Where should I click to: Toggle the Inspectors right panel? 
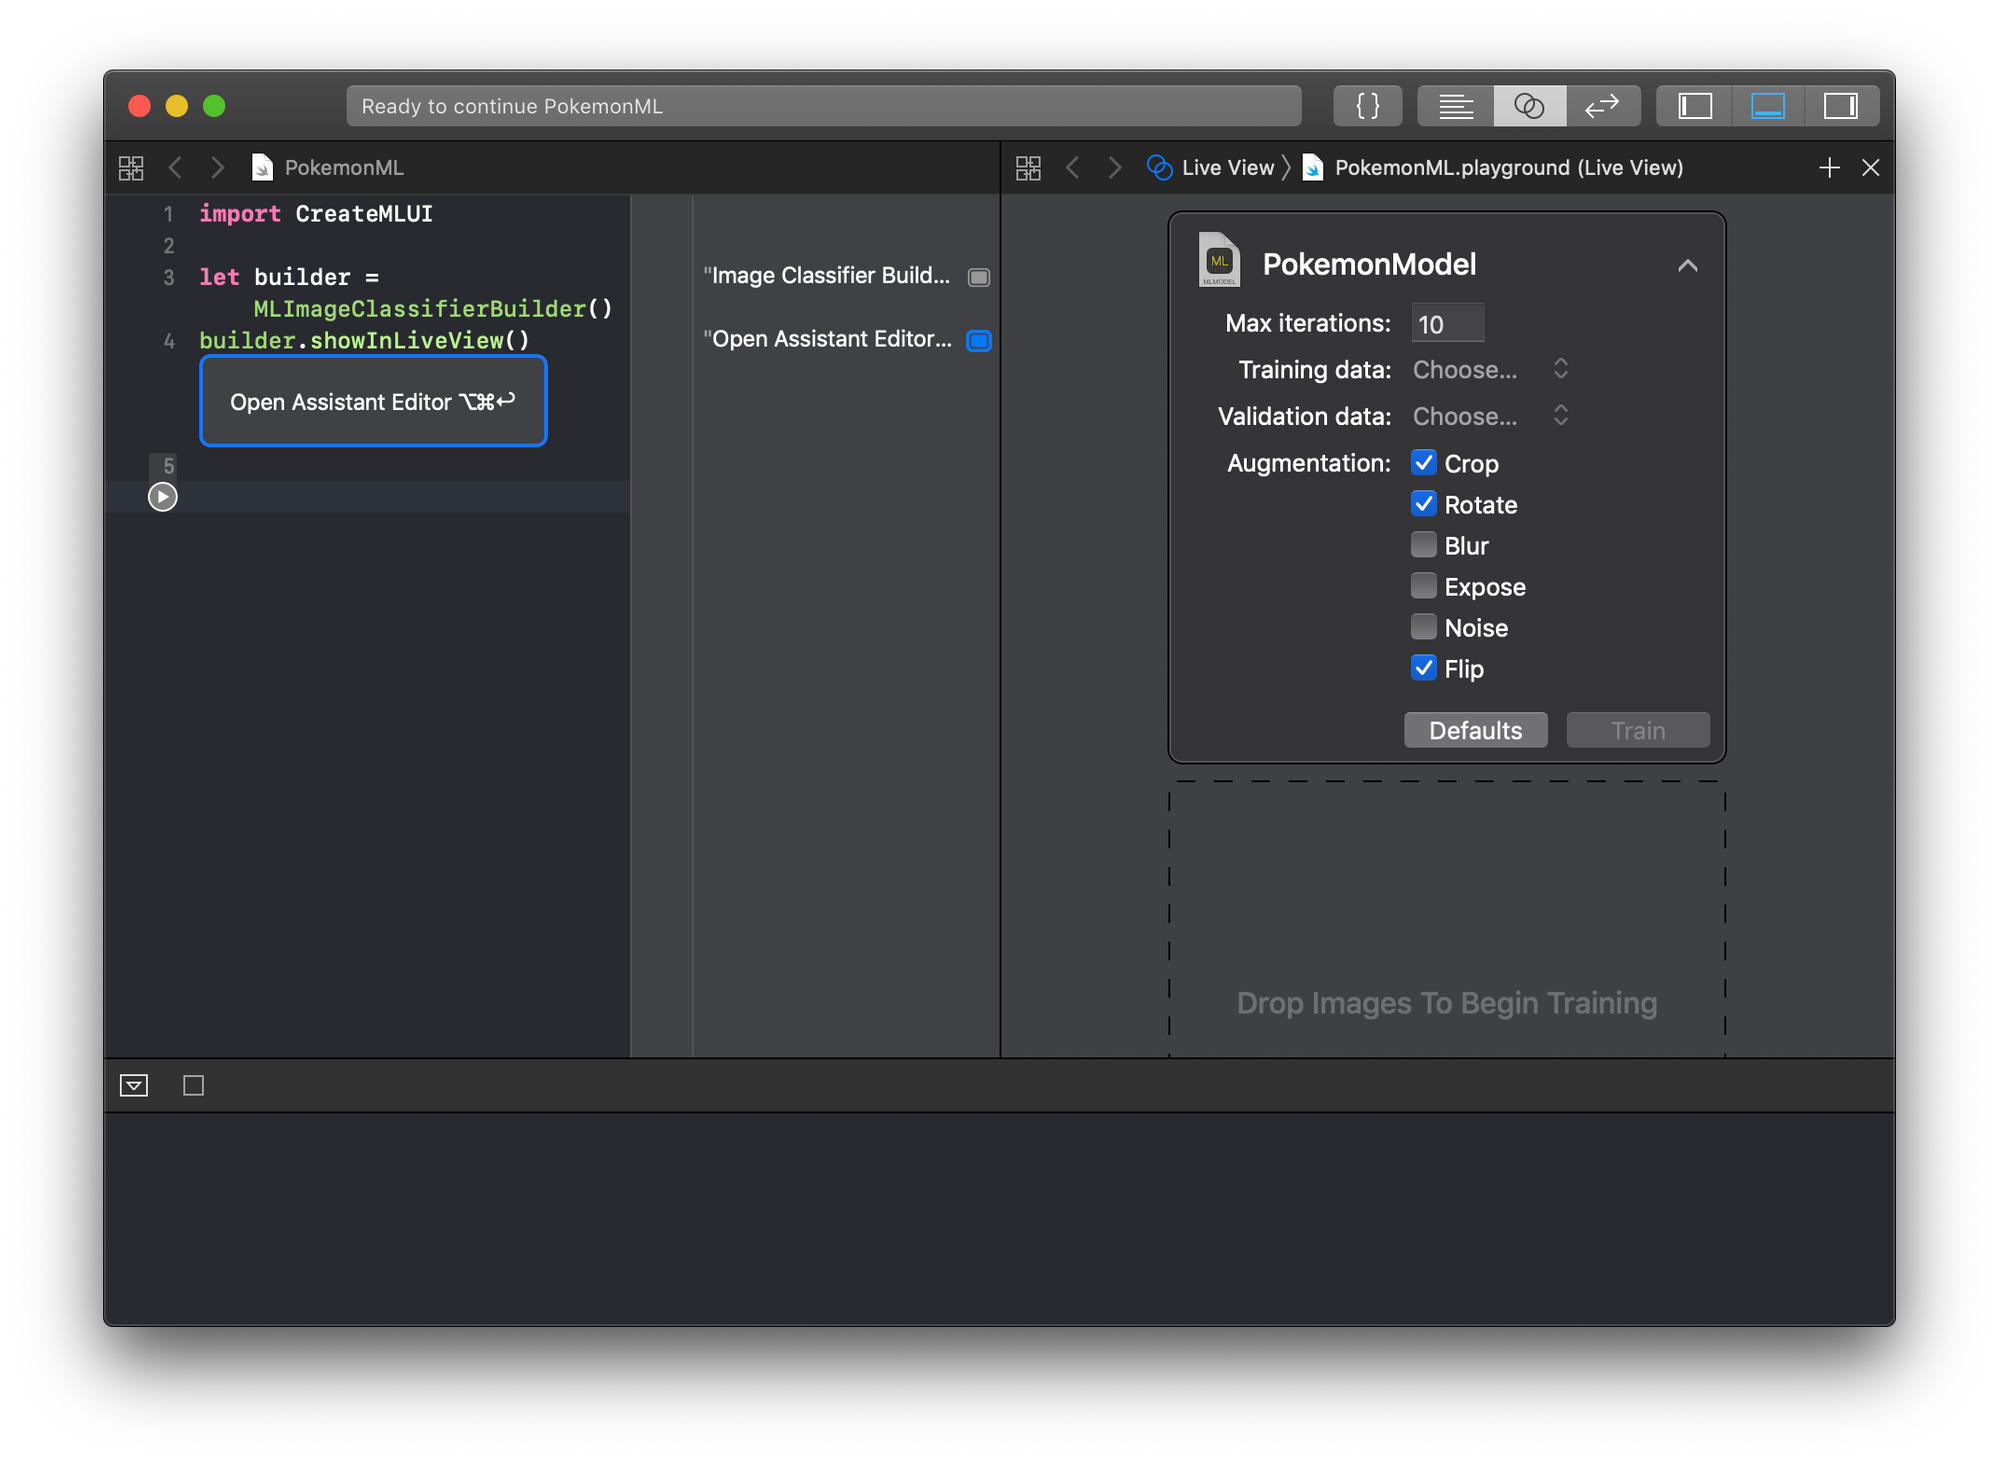click(1840, 106)
